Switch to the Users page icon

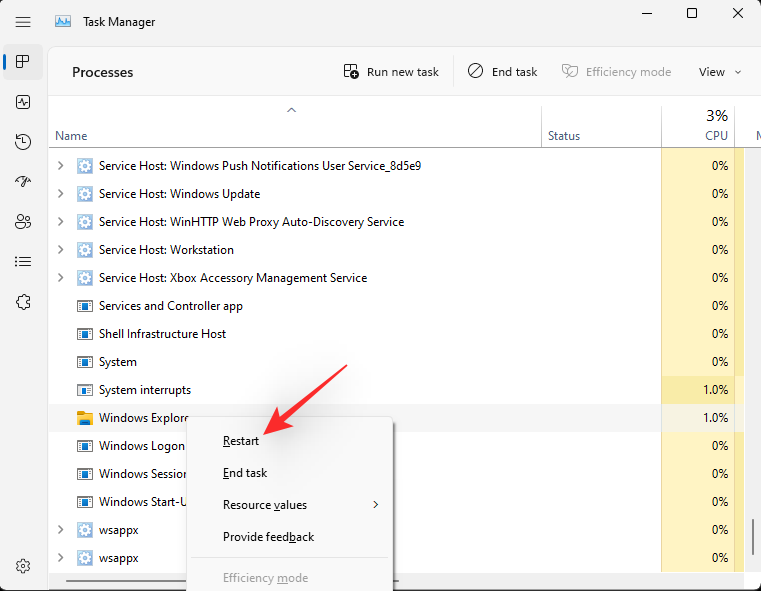[x=23, y=221]
